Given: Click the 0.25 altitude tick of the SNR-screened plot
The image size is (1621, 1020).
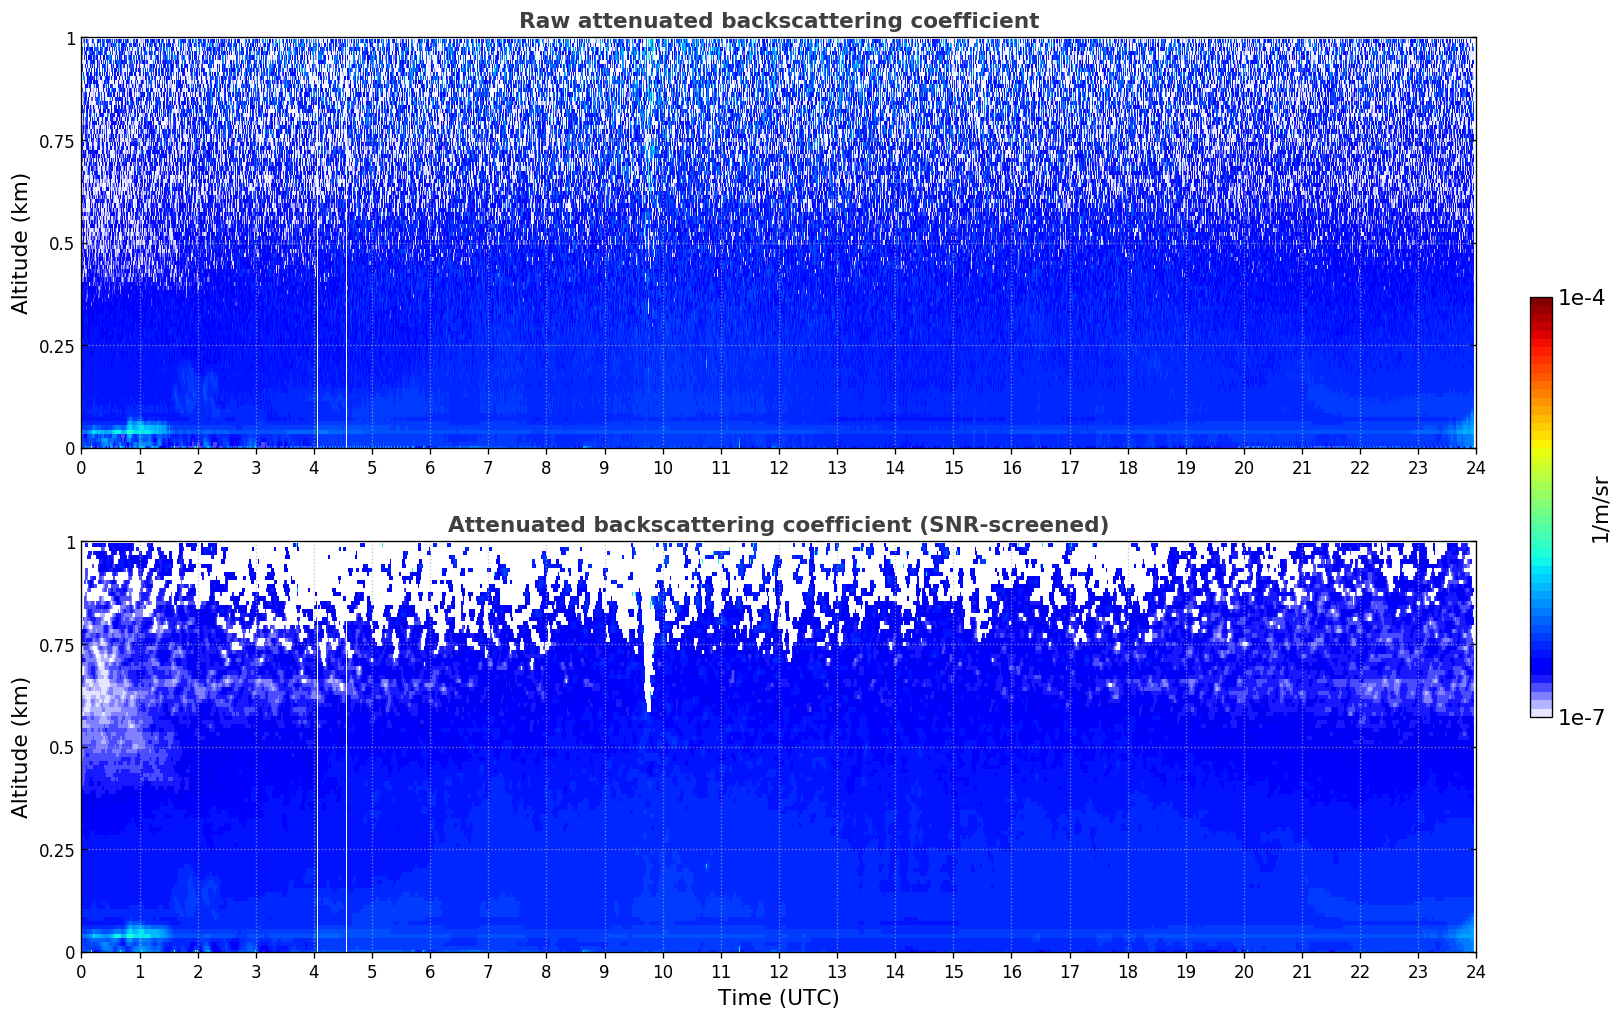Looking at the screenshot, I should 57,850.
